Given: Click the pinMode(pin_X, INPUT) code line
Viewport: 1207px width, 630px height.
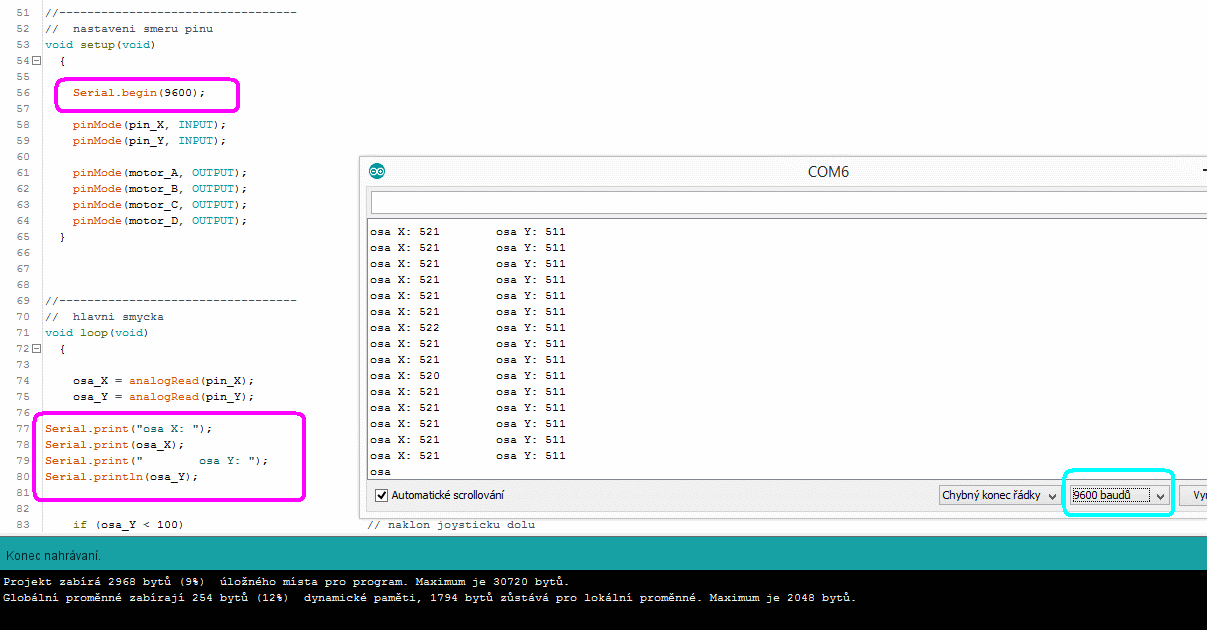Looking at the screenshot, I should [x=149, y=125].
